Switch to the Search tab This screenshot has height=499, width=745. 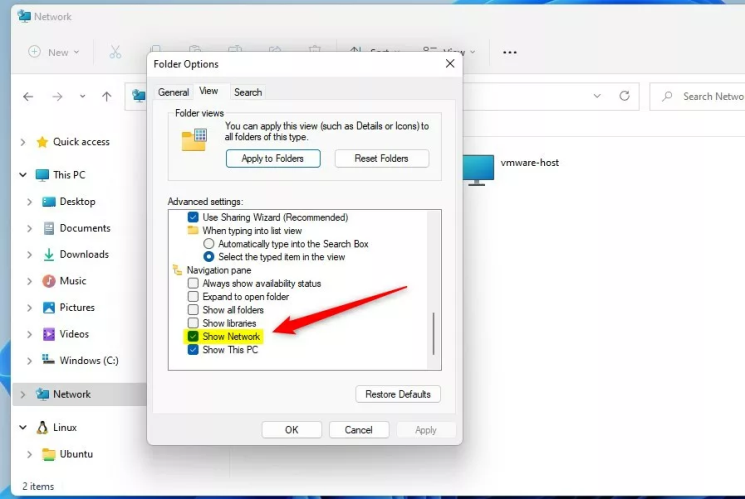click(x=248, y=92)
